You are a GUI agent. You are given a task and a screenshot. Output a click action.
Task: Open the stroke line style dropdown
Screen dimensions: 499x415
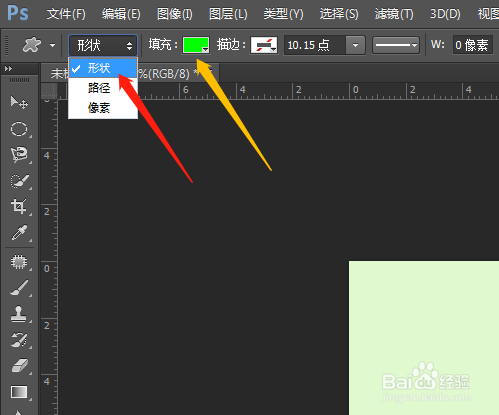[x=396, y=45]
